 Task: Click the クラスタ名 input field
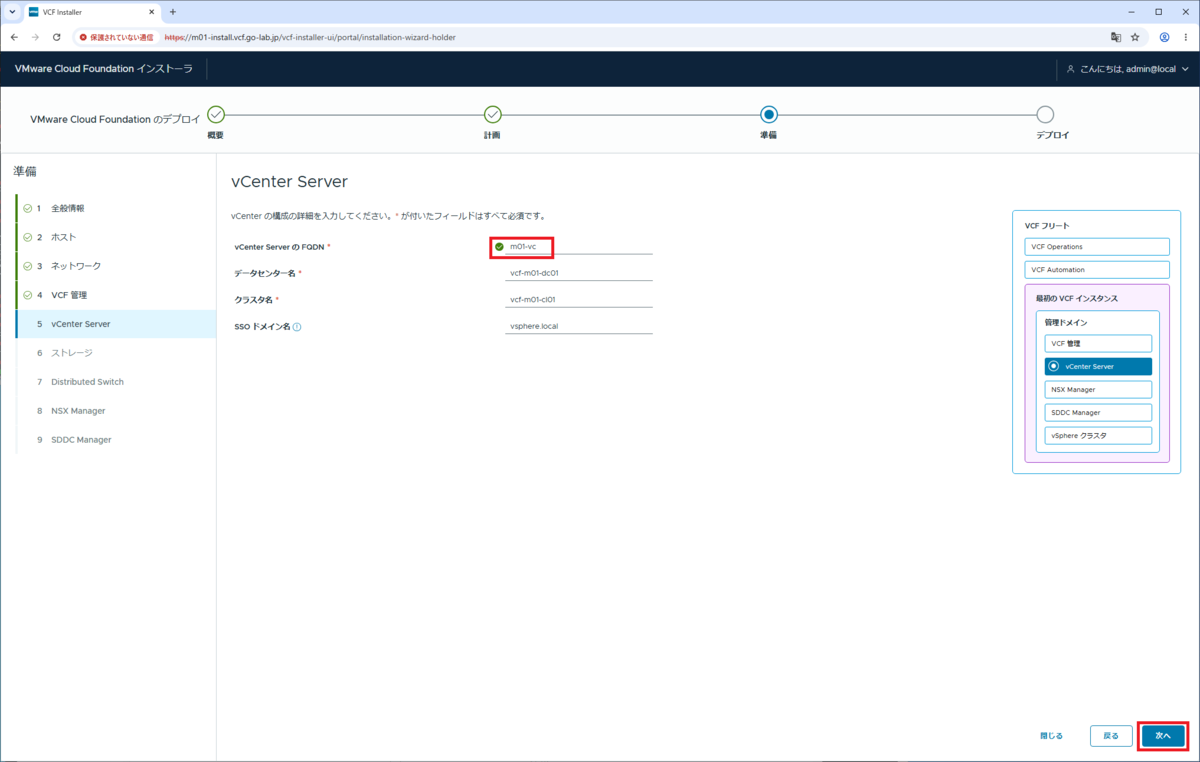pyautogui.click(x=579, y=299)
